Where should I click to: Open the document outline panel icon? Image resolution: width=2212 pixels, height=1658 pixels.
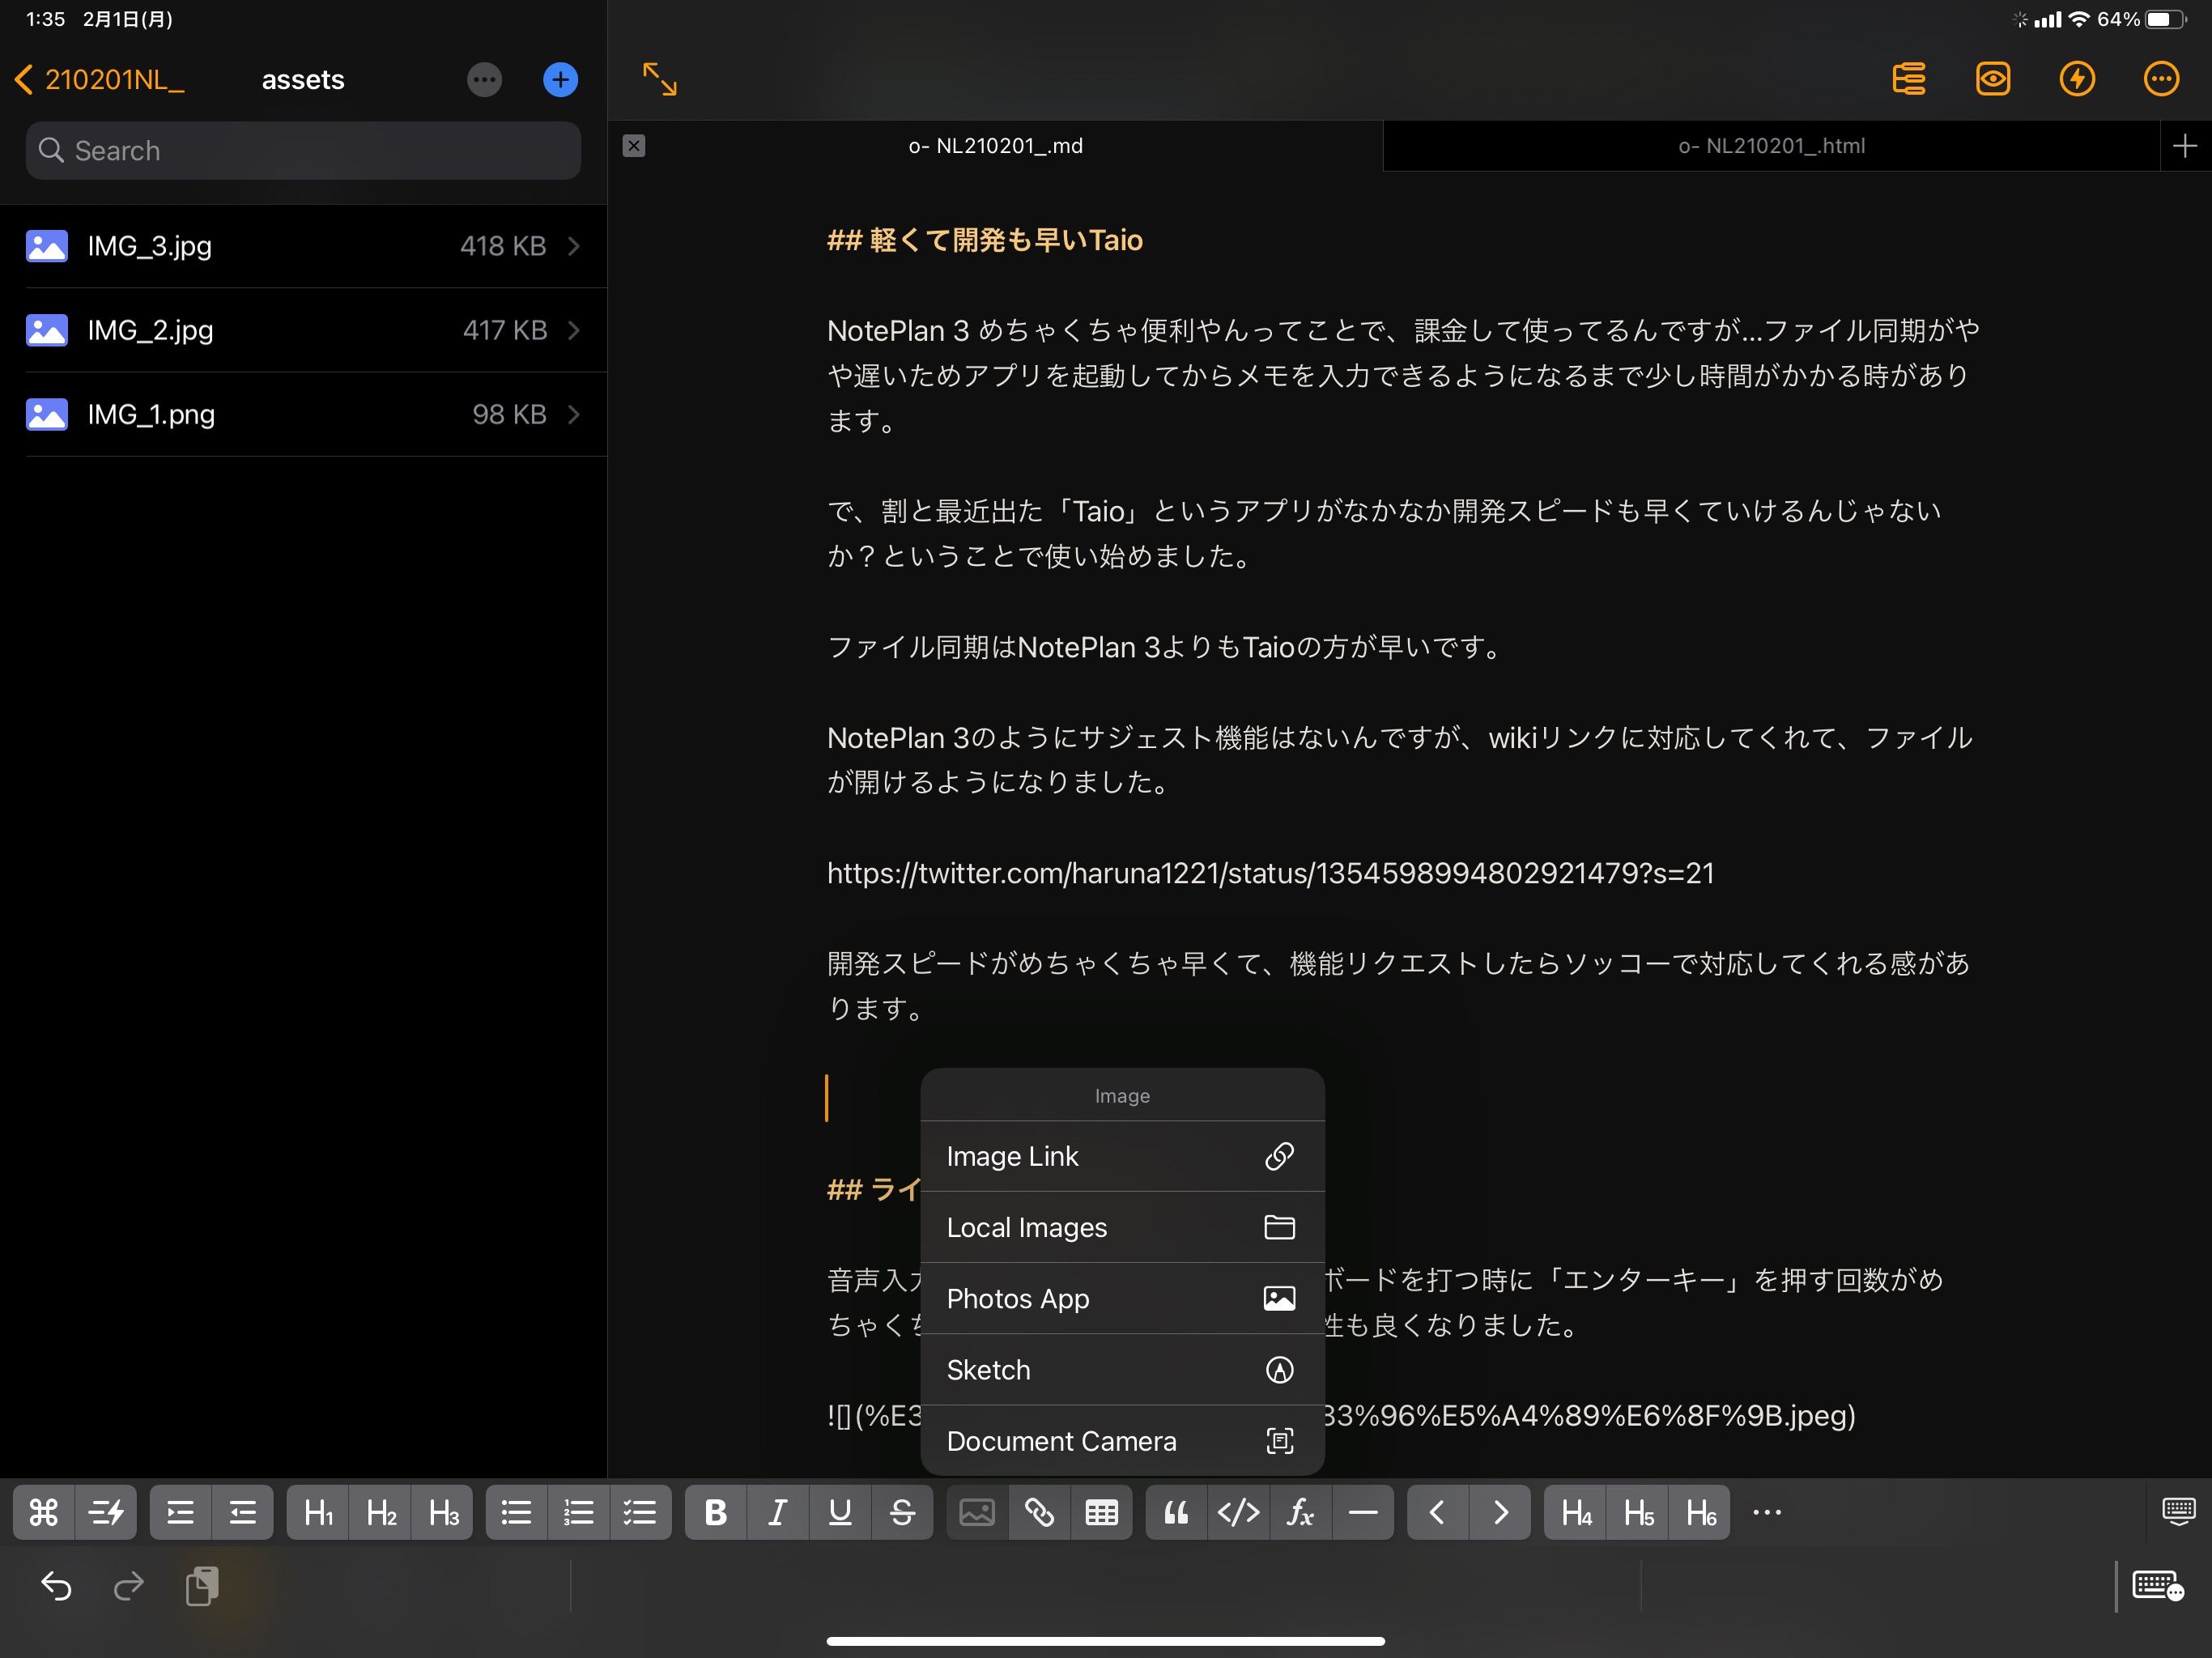(1909, 79)
